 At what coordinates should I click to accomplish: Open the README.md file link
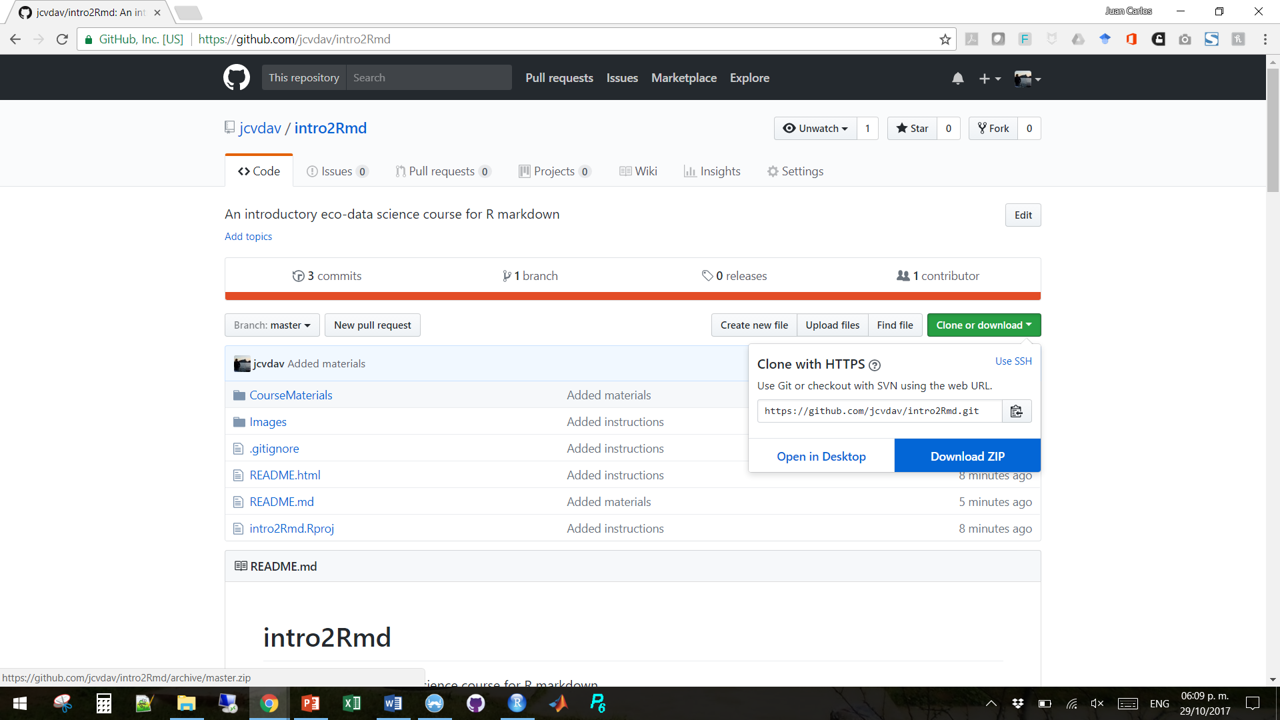click(x=282, y=502)
